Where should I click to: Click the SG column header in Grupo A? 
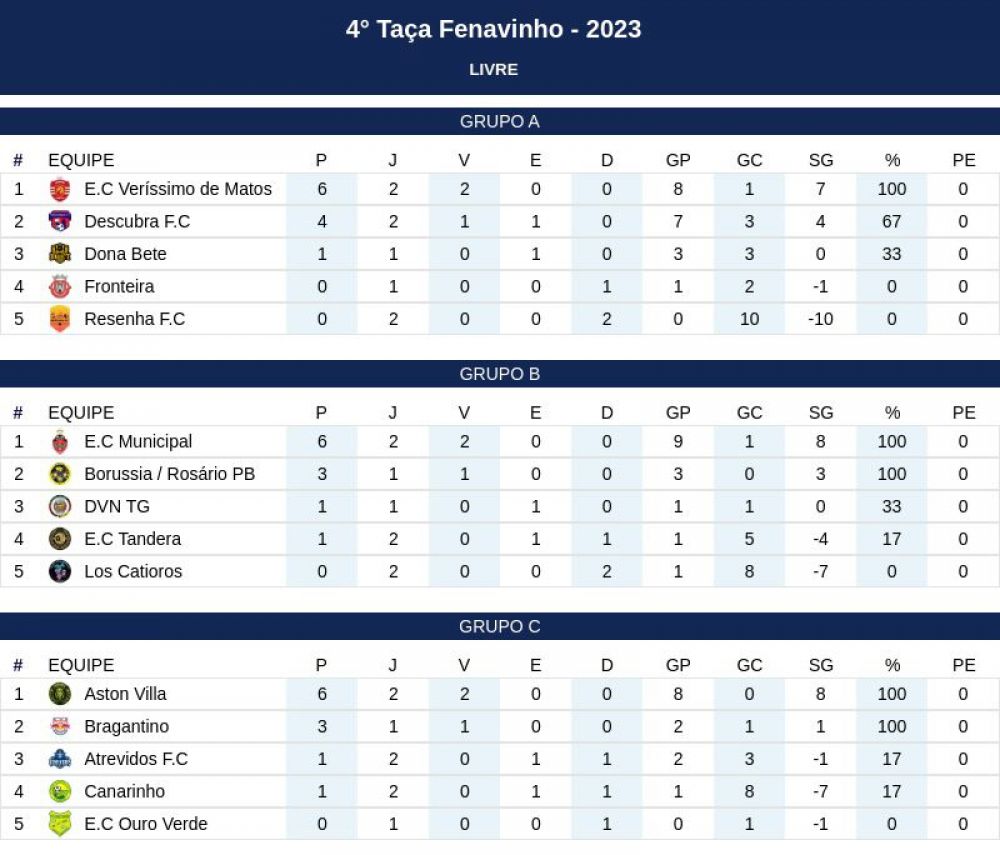[821, 160]
